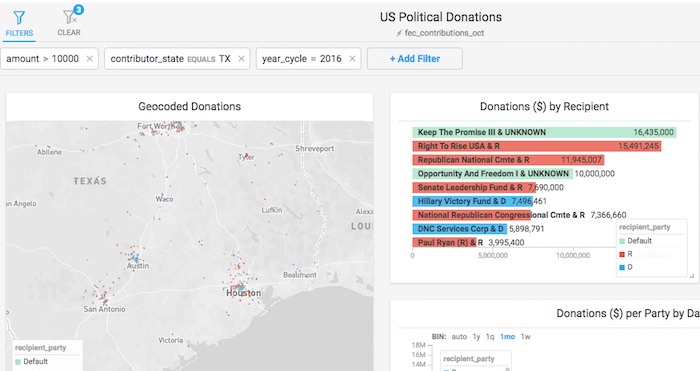The image size is (700, 371).
Task: Select the Hillary Victory Fund bar
Action: tap(472, 201)
